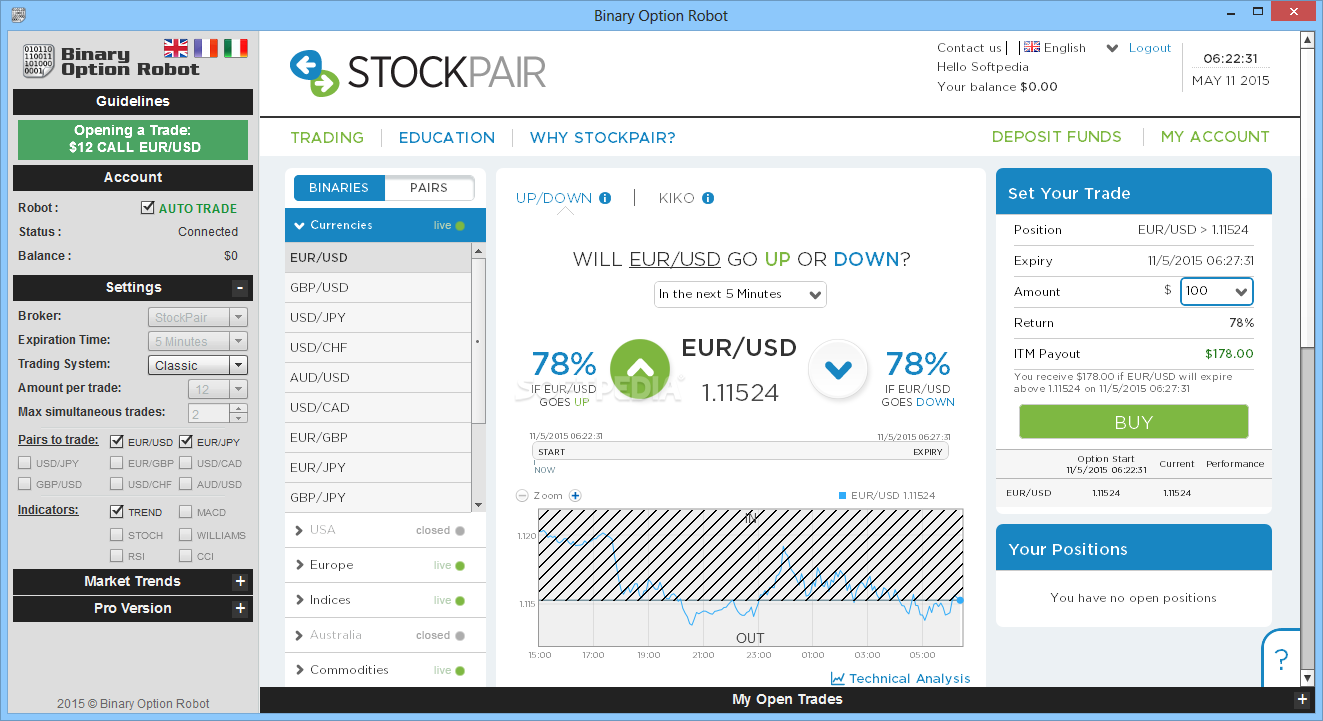Toggle the TREND indicator checkbox
1323x721 pixels.
click(117, 512)
